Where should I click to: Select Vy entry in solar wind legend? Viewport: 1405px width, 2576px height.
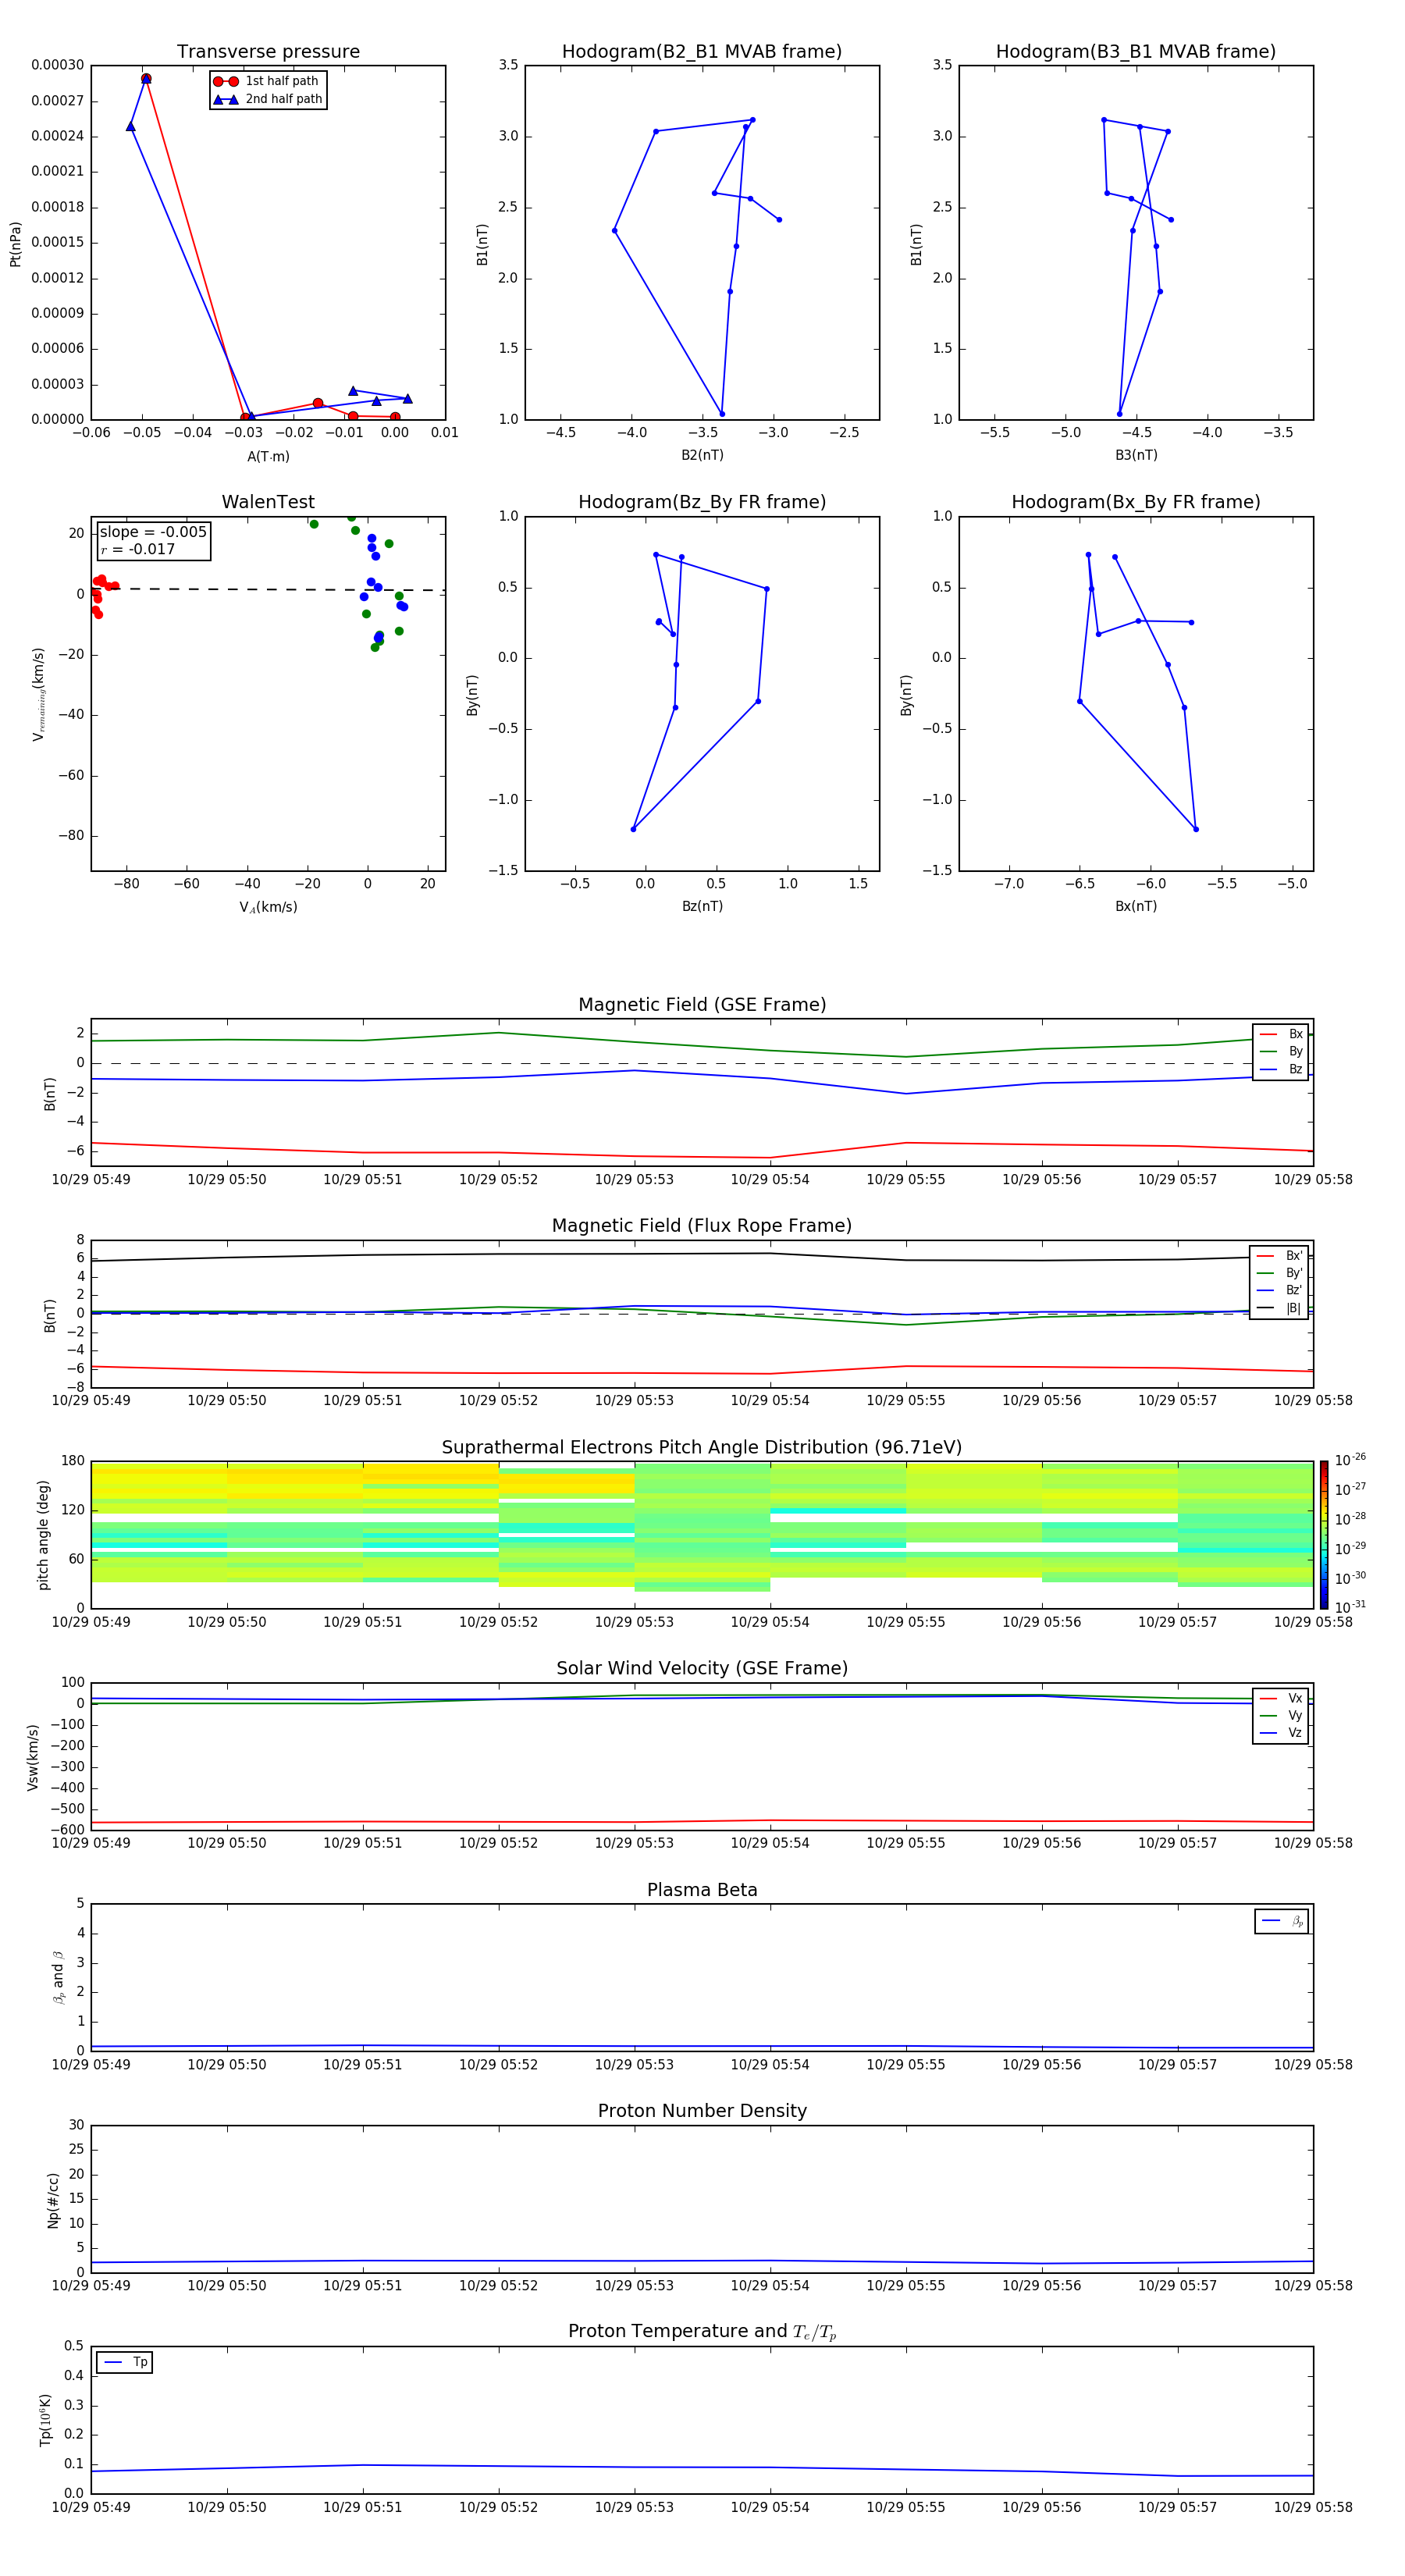click(x=1281, y=1715)
